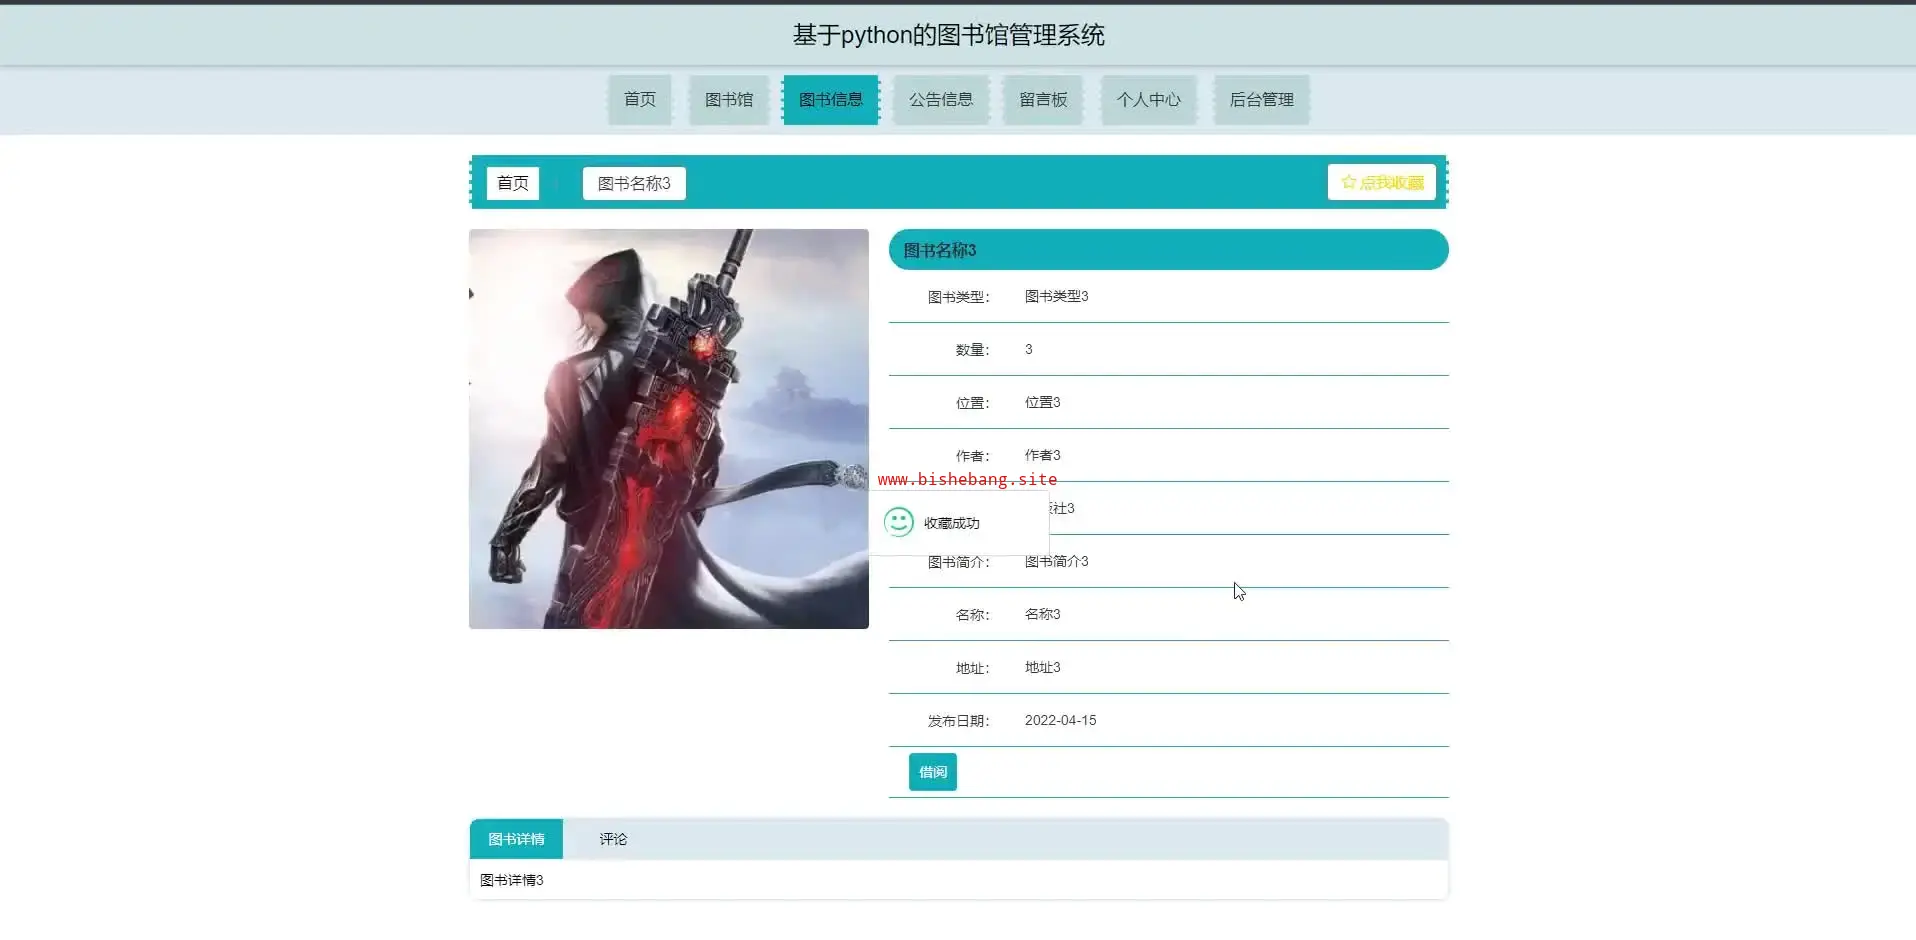Visit the 留言板 navigation item
Screen dimensions: 1916x940
pos(1043,100)
